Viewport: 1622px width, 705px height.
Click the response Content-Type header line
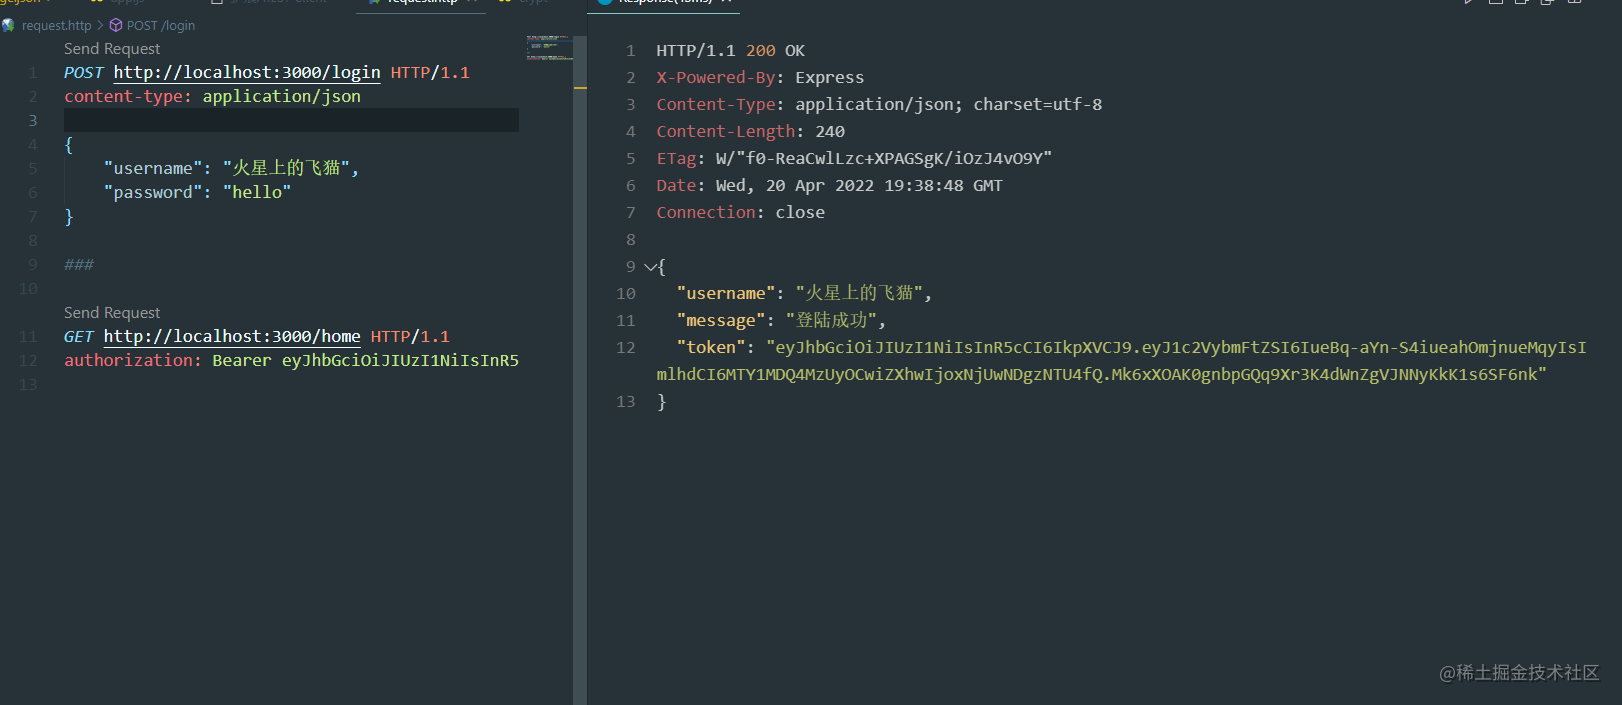tap(879, 105)
